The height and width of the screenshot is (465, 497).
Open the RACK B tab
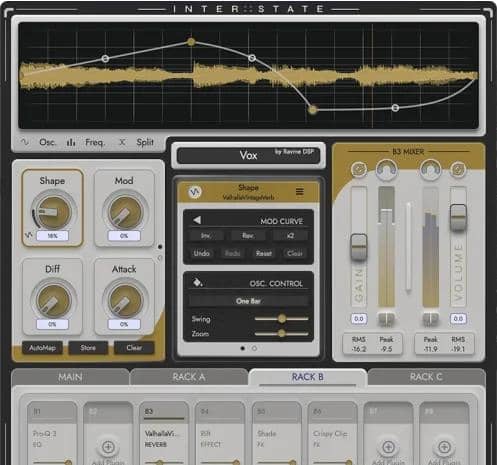(x=307, y=377)
